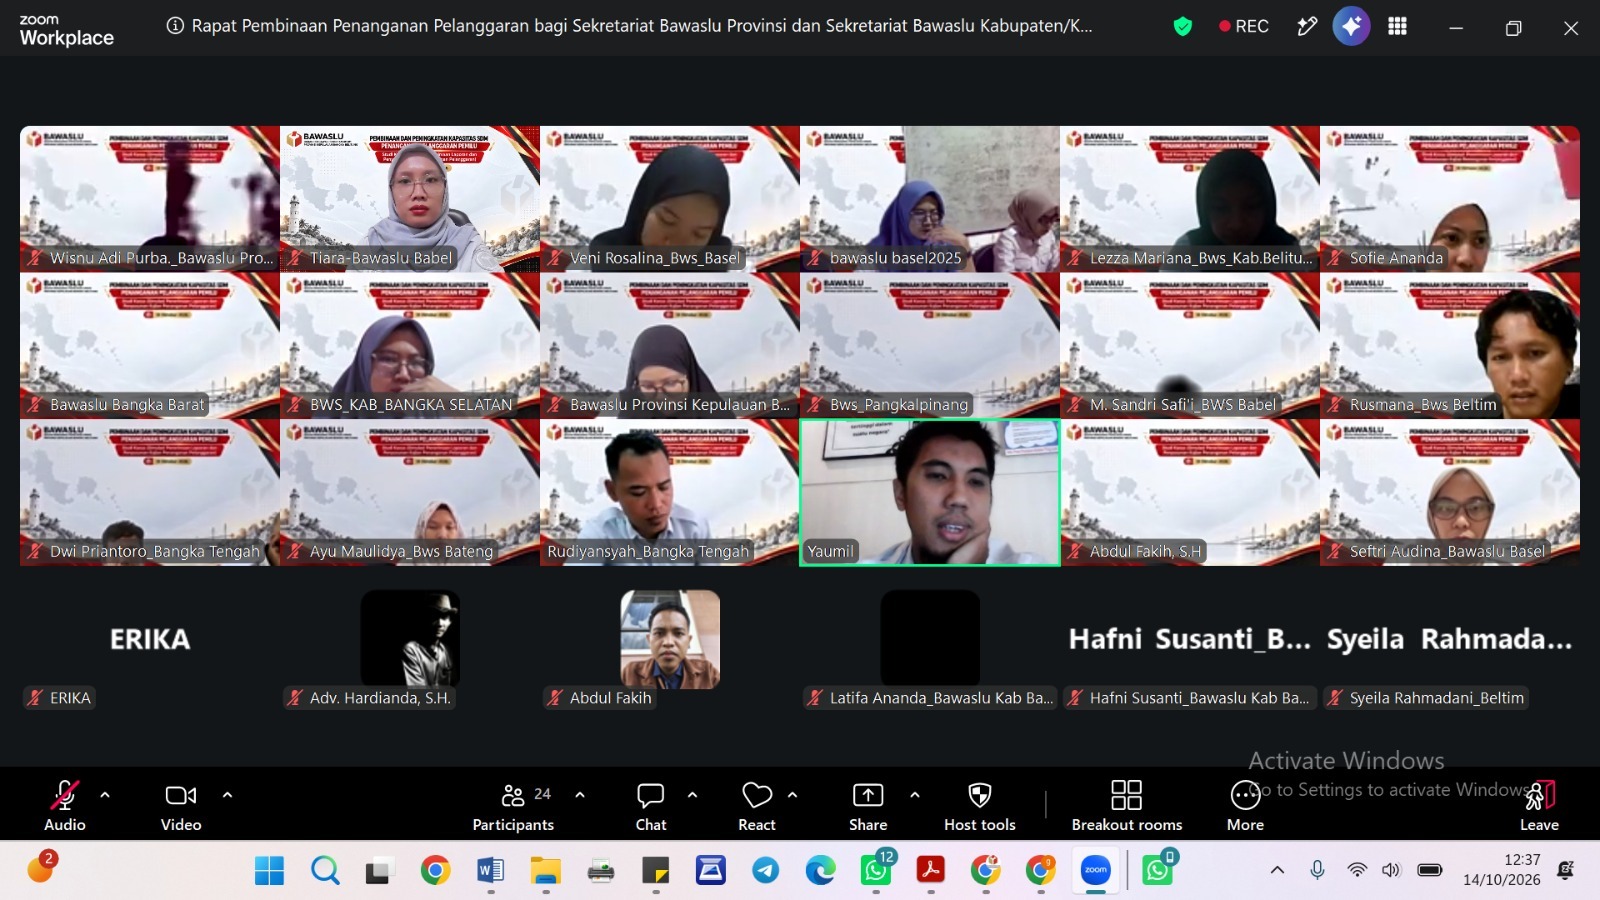The width and height of the screenshot is (1600, 900).
Task: Expand reactions options arrow
Action: pyautogui.click(x=793, y=795)
